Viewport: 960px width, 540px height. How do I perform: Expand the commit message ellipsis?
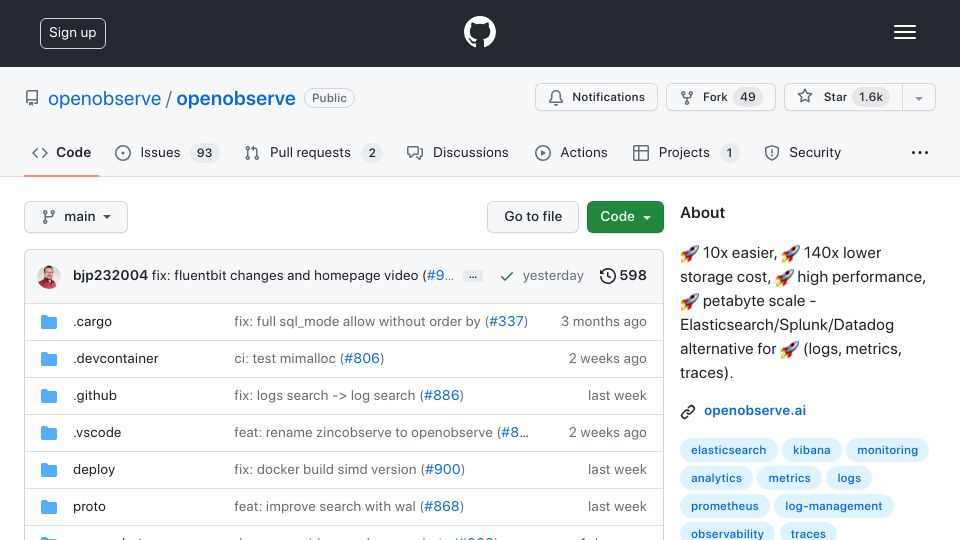coord(473,277)
